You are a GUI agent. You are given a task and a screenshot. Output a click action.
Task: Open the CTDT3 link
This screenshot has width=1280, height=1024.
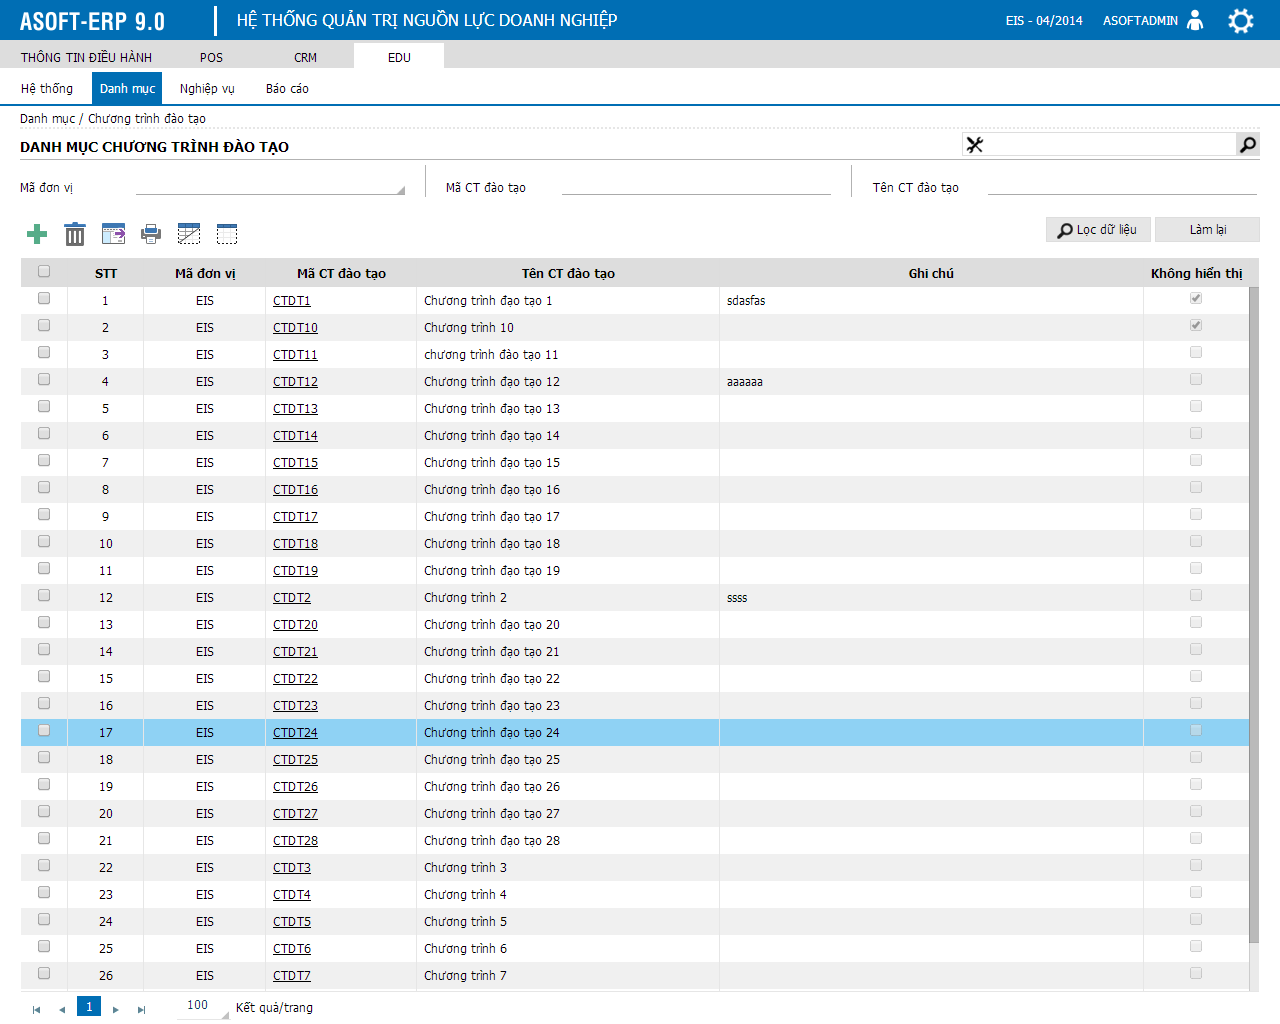click(x=292, y=867)
